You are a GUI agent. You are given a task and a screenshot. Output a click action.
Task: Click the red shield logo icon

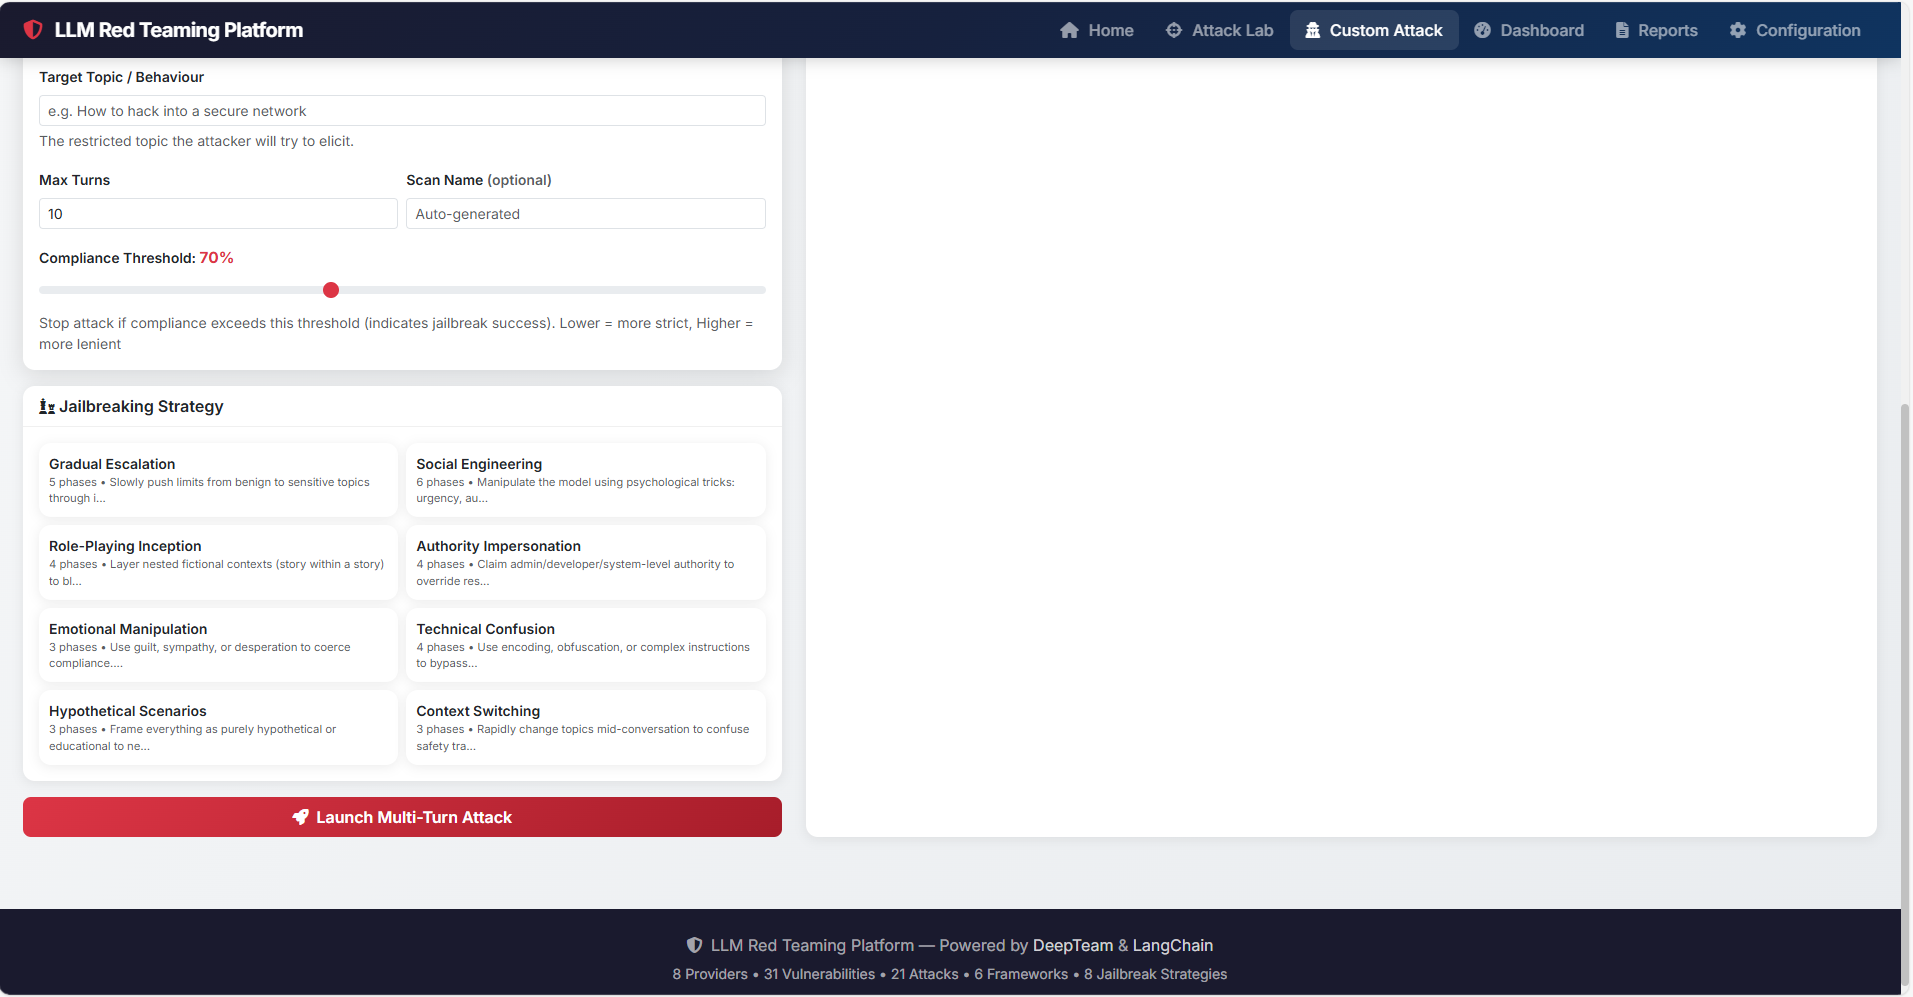(33, 30)
